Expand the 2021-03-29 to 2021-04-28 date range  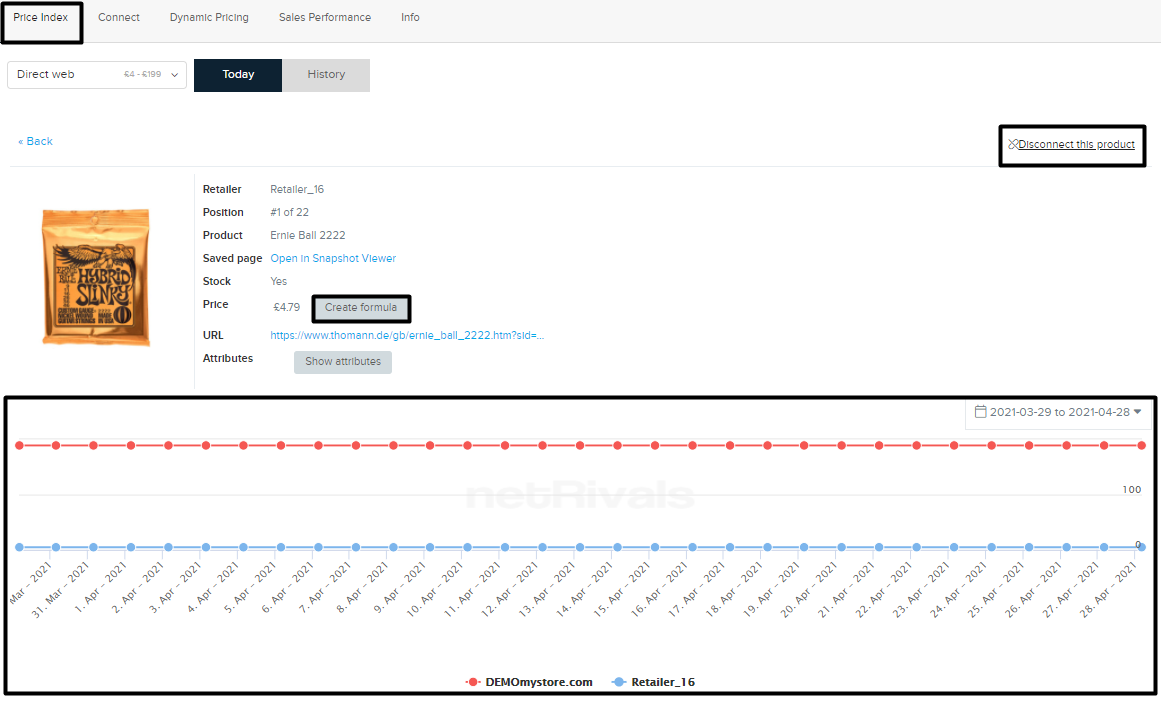(1059, 412)
